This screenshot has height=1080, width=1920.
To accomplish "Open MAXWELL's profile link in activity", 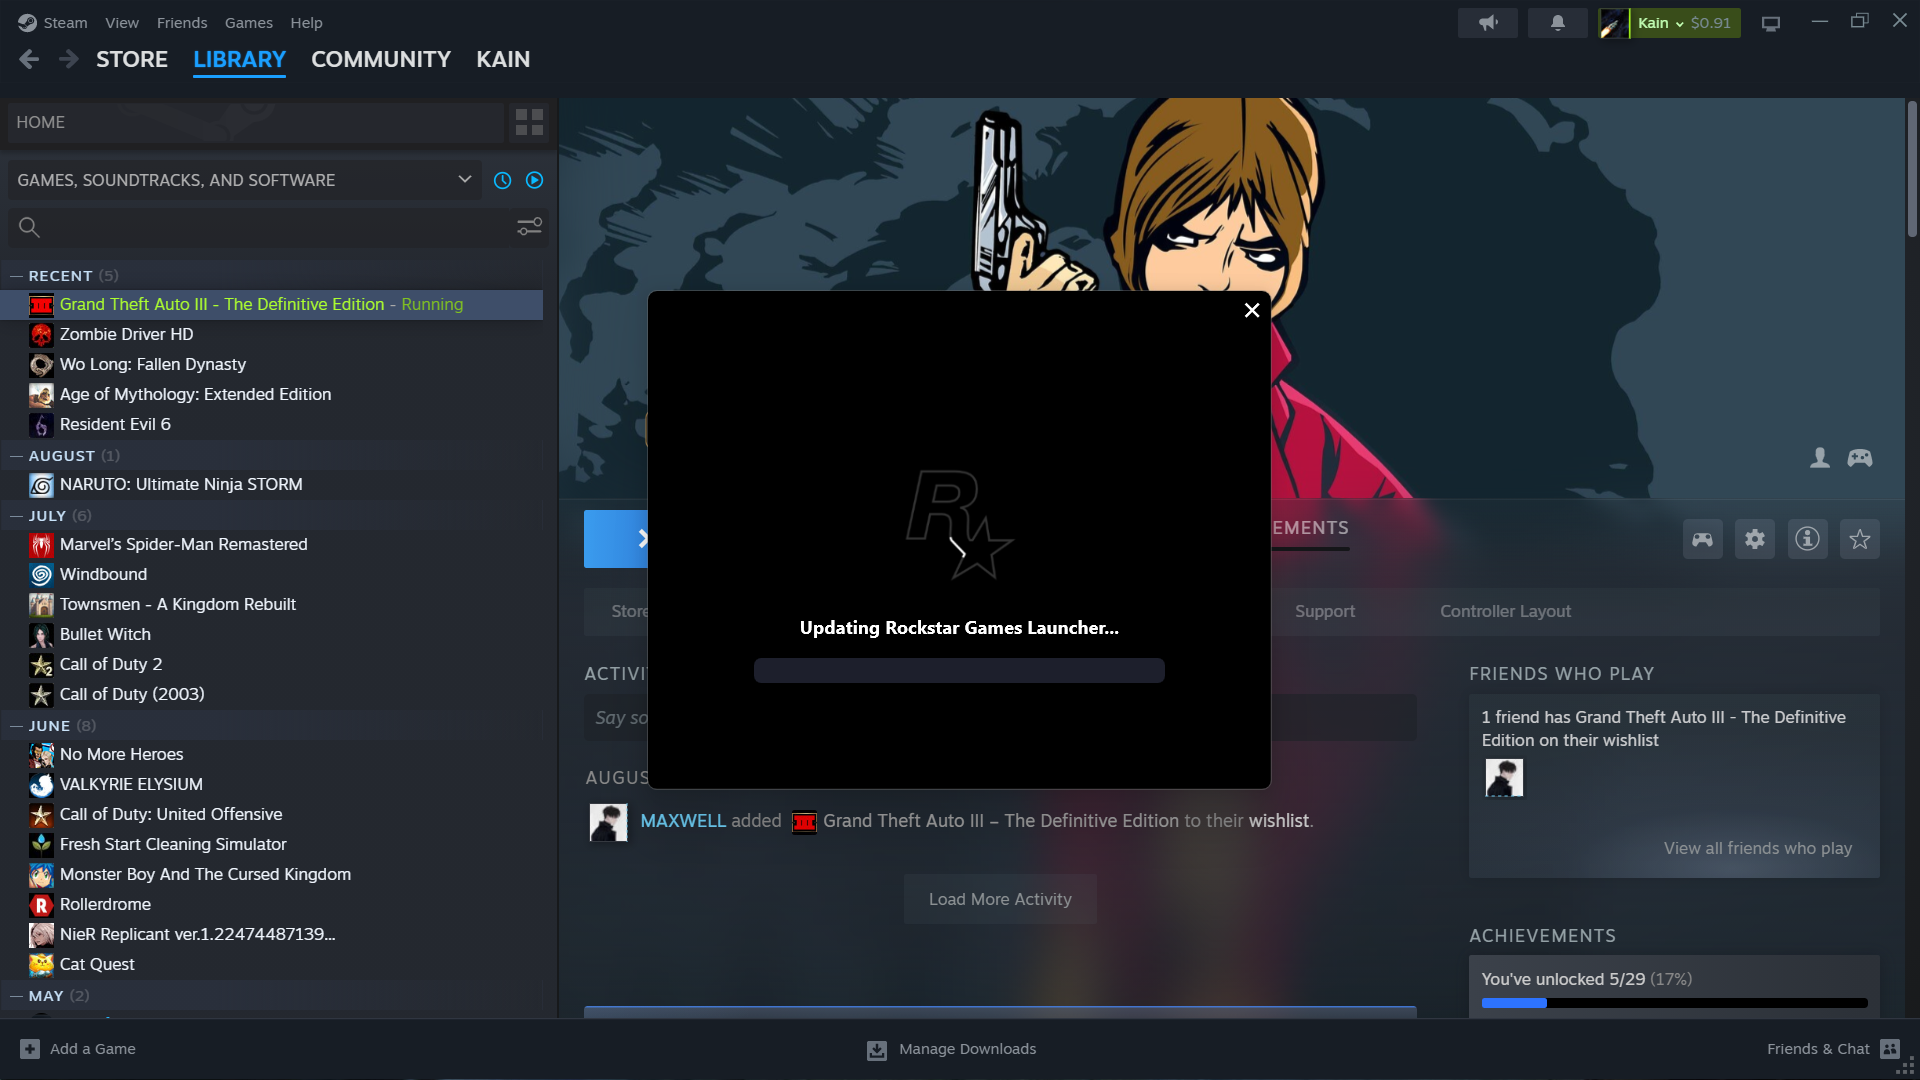I will 683,821.
